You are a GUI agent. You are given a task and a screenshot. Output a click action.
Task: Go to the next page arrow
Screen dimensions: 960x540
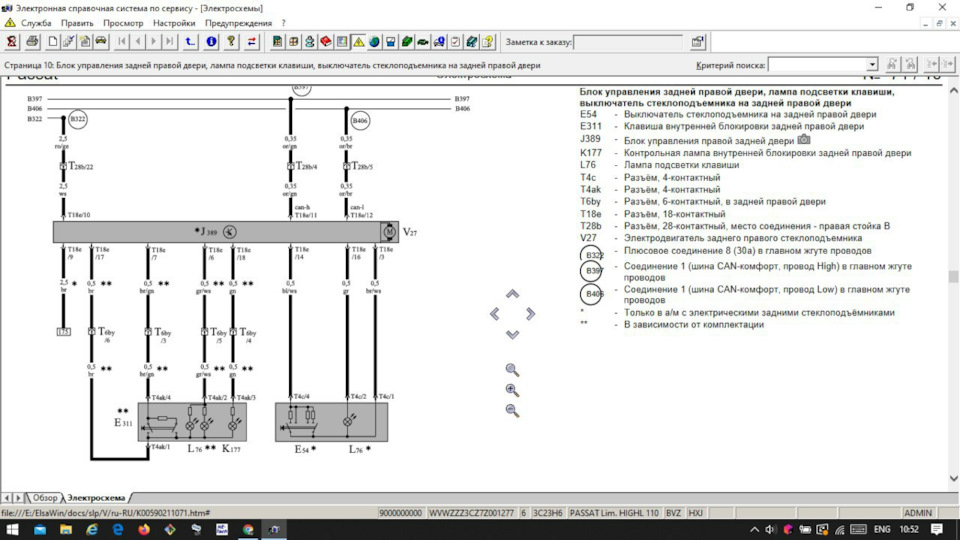click(x=154, y=42)
